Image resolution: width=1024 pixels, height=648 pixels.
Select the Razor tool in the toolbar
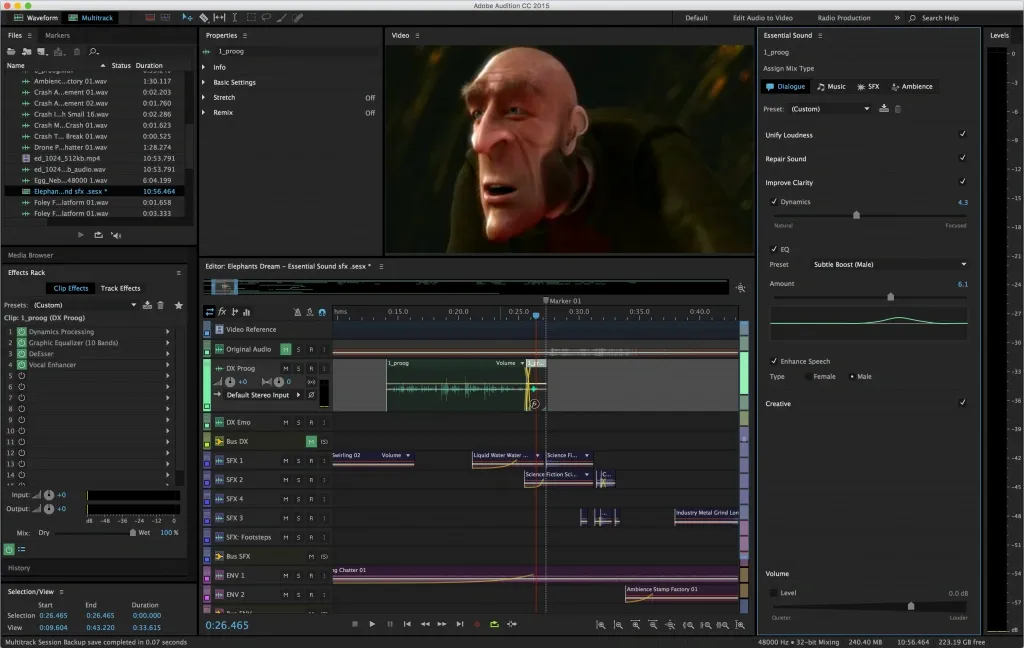coord(206,16)
